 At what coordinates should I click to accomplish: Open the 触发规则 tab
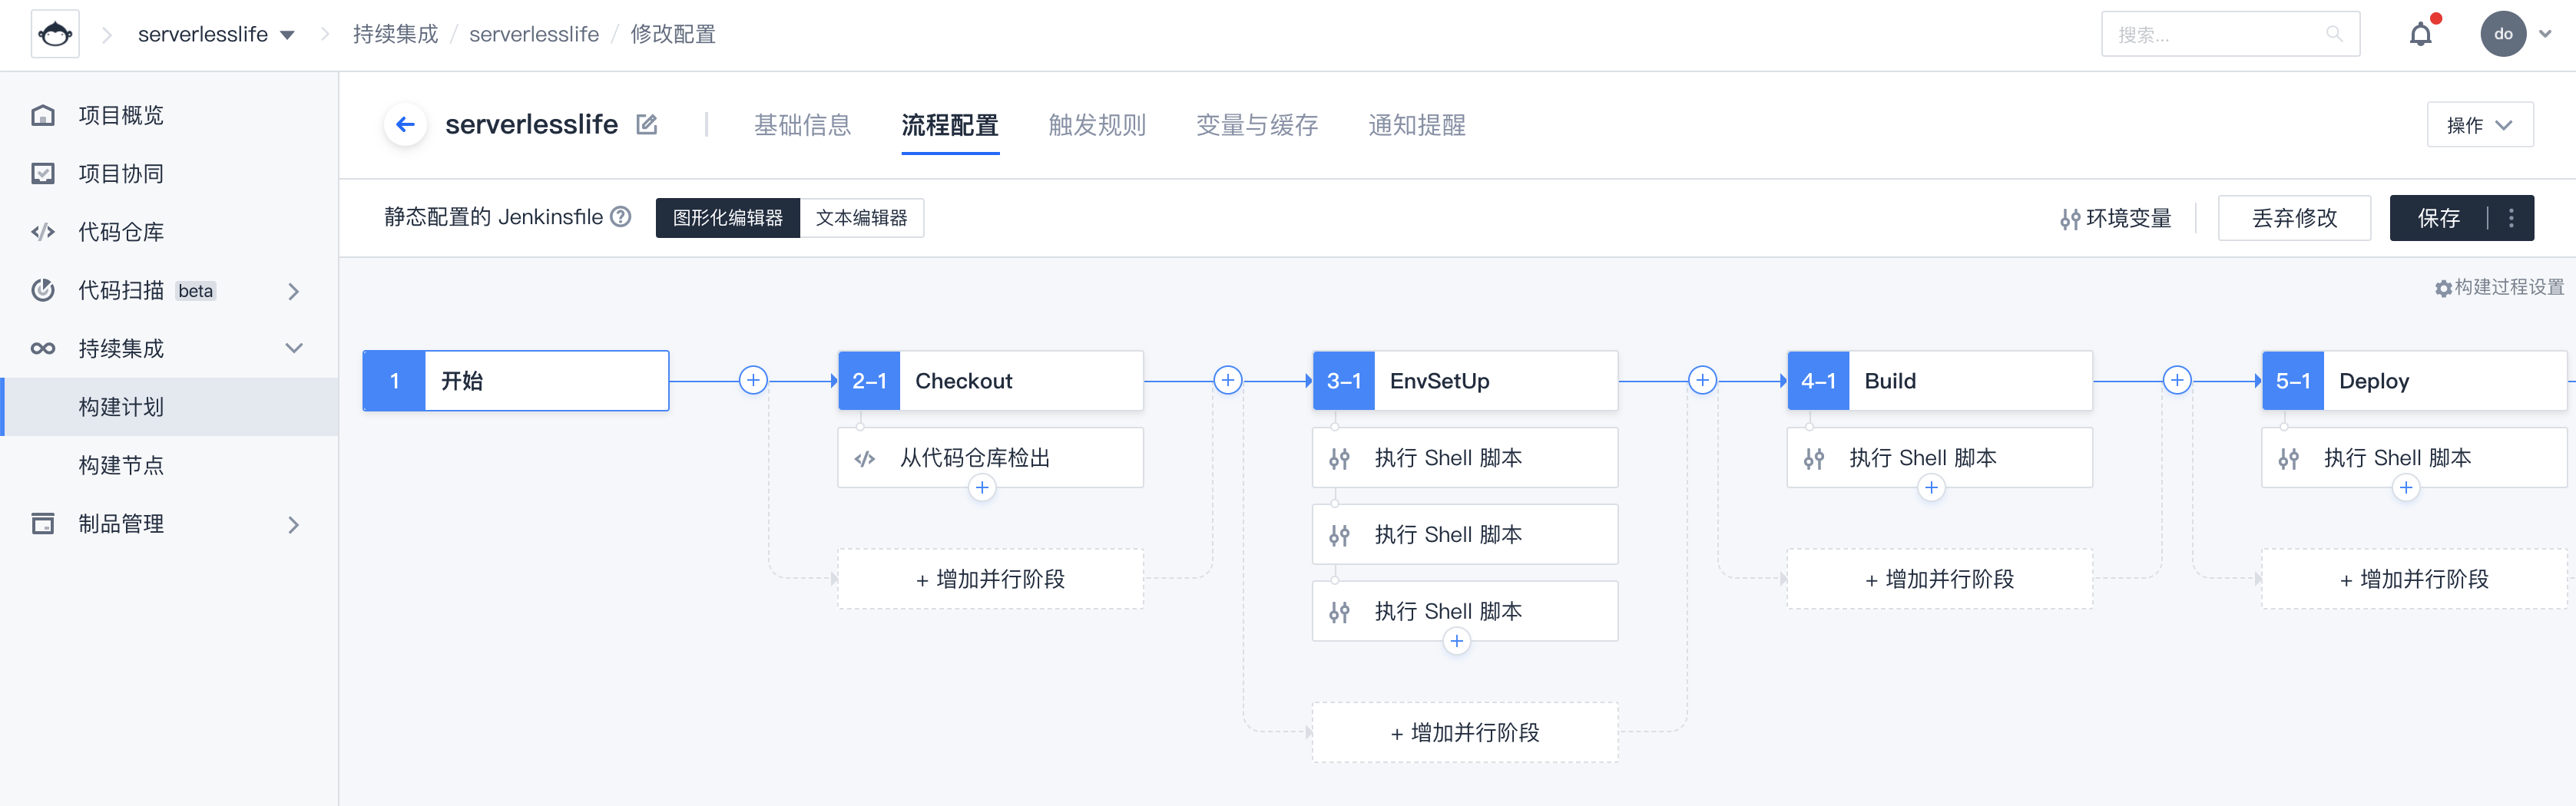point(1097,125)
